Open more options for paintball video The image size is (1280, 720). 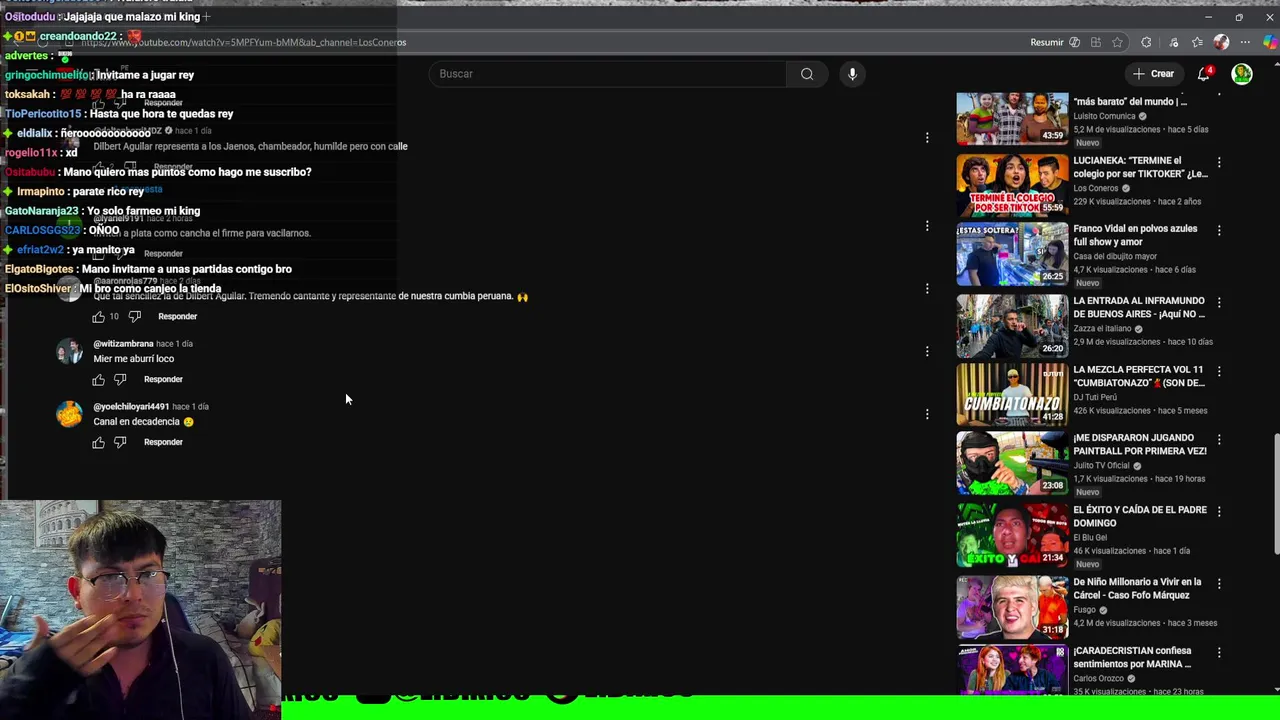[1219, 439]
